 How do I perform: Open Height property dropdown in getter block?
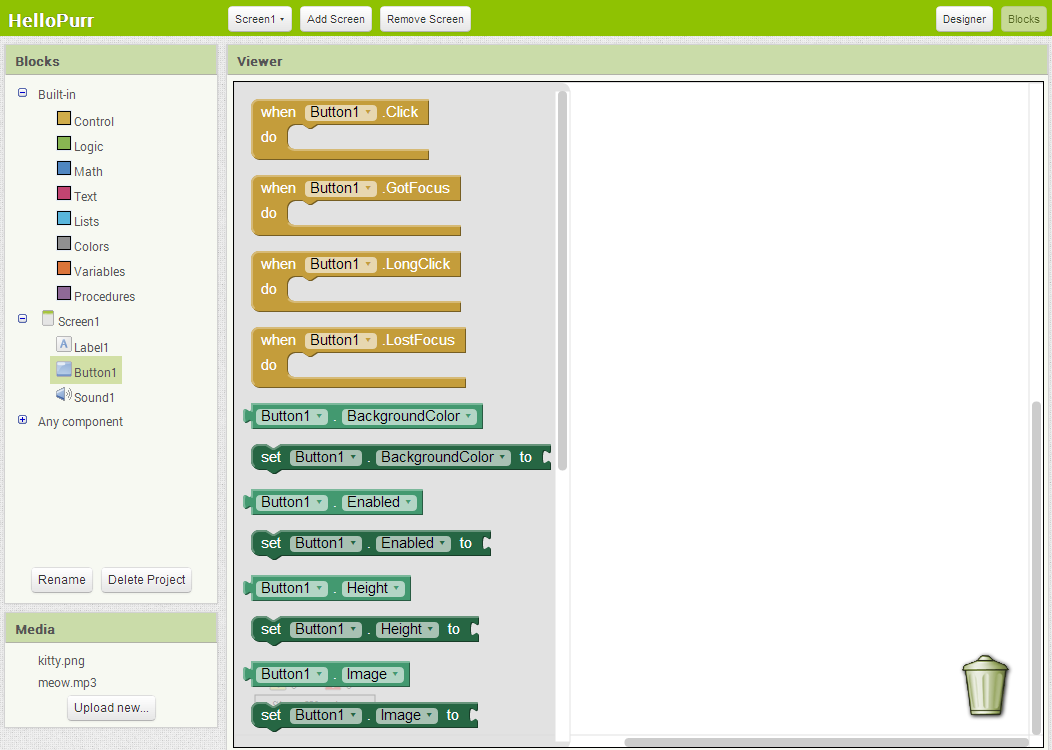374,588
